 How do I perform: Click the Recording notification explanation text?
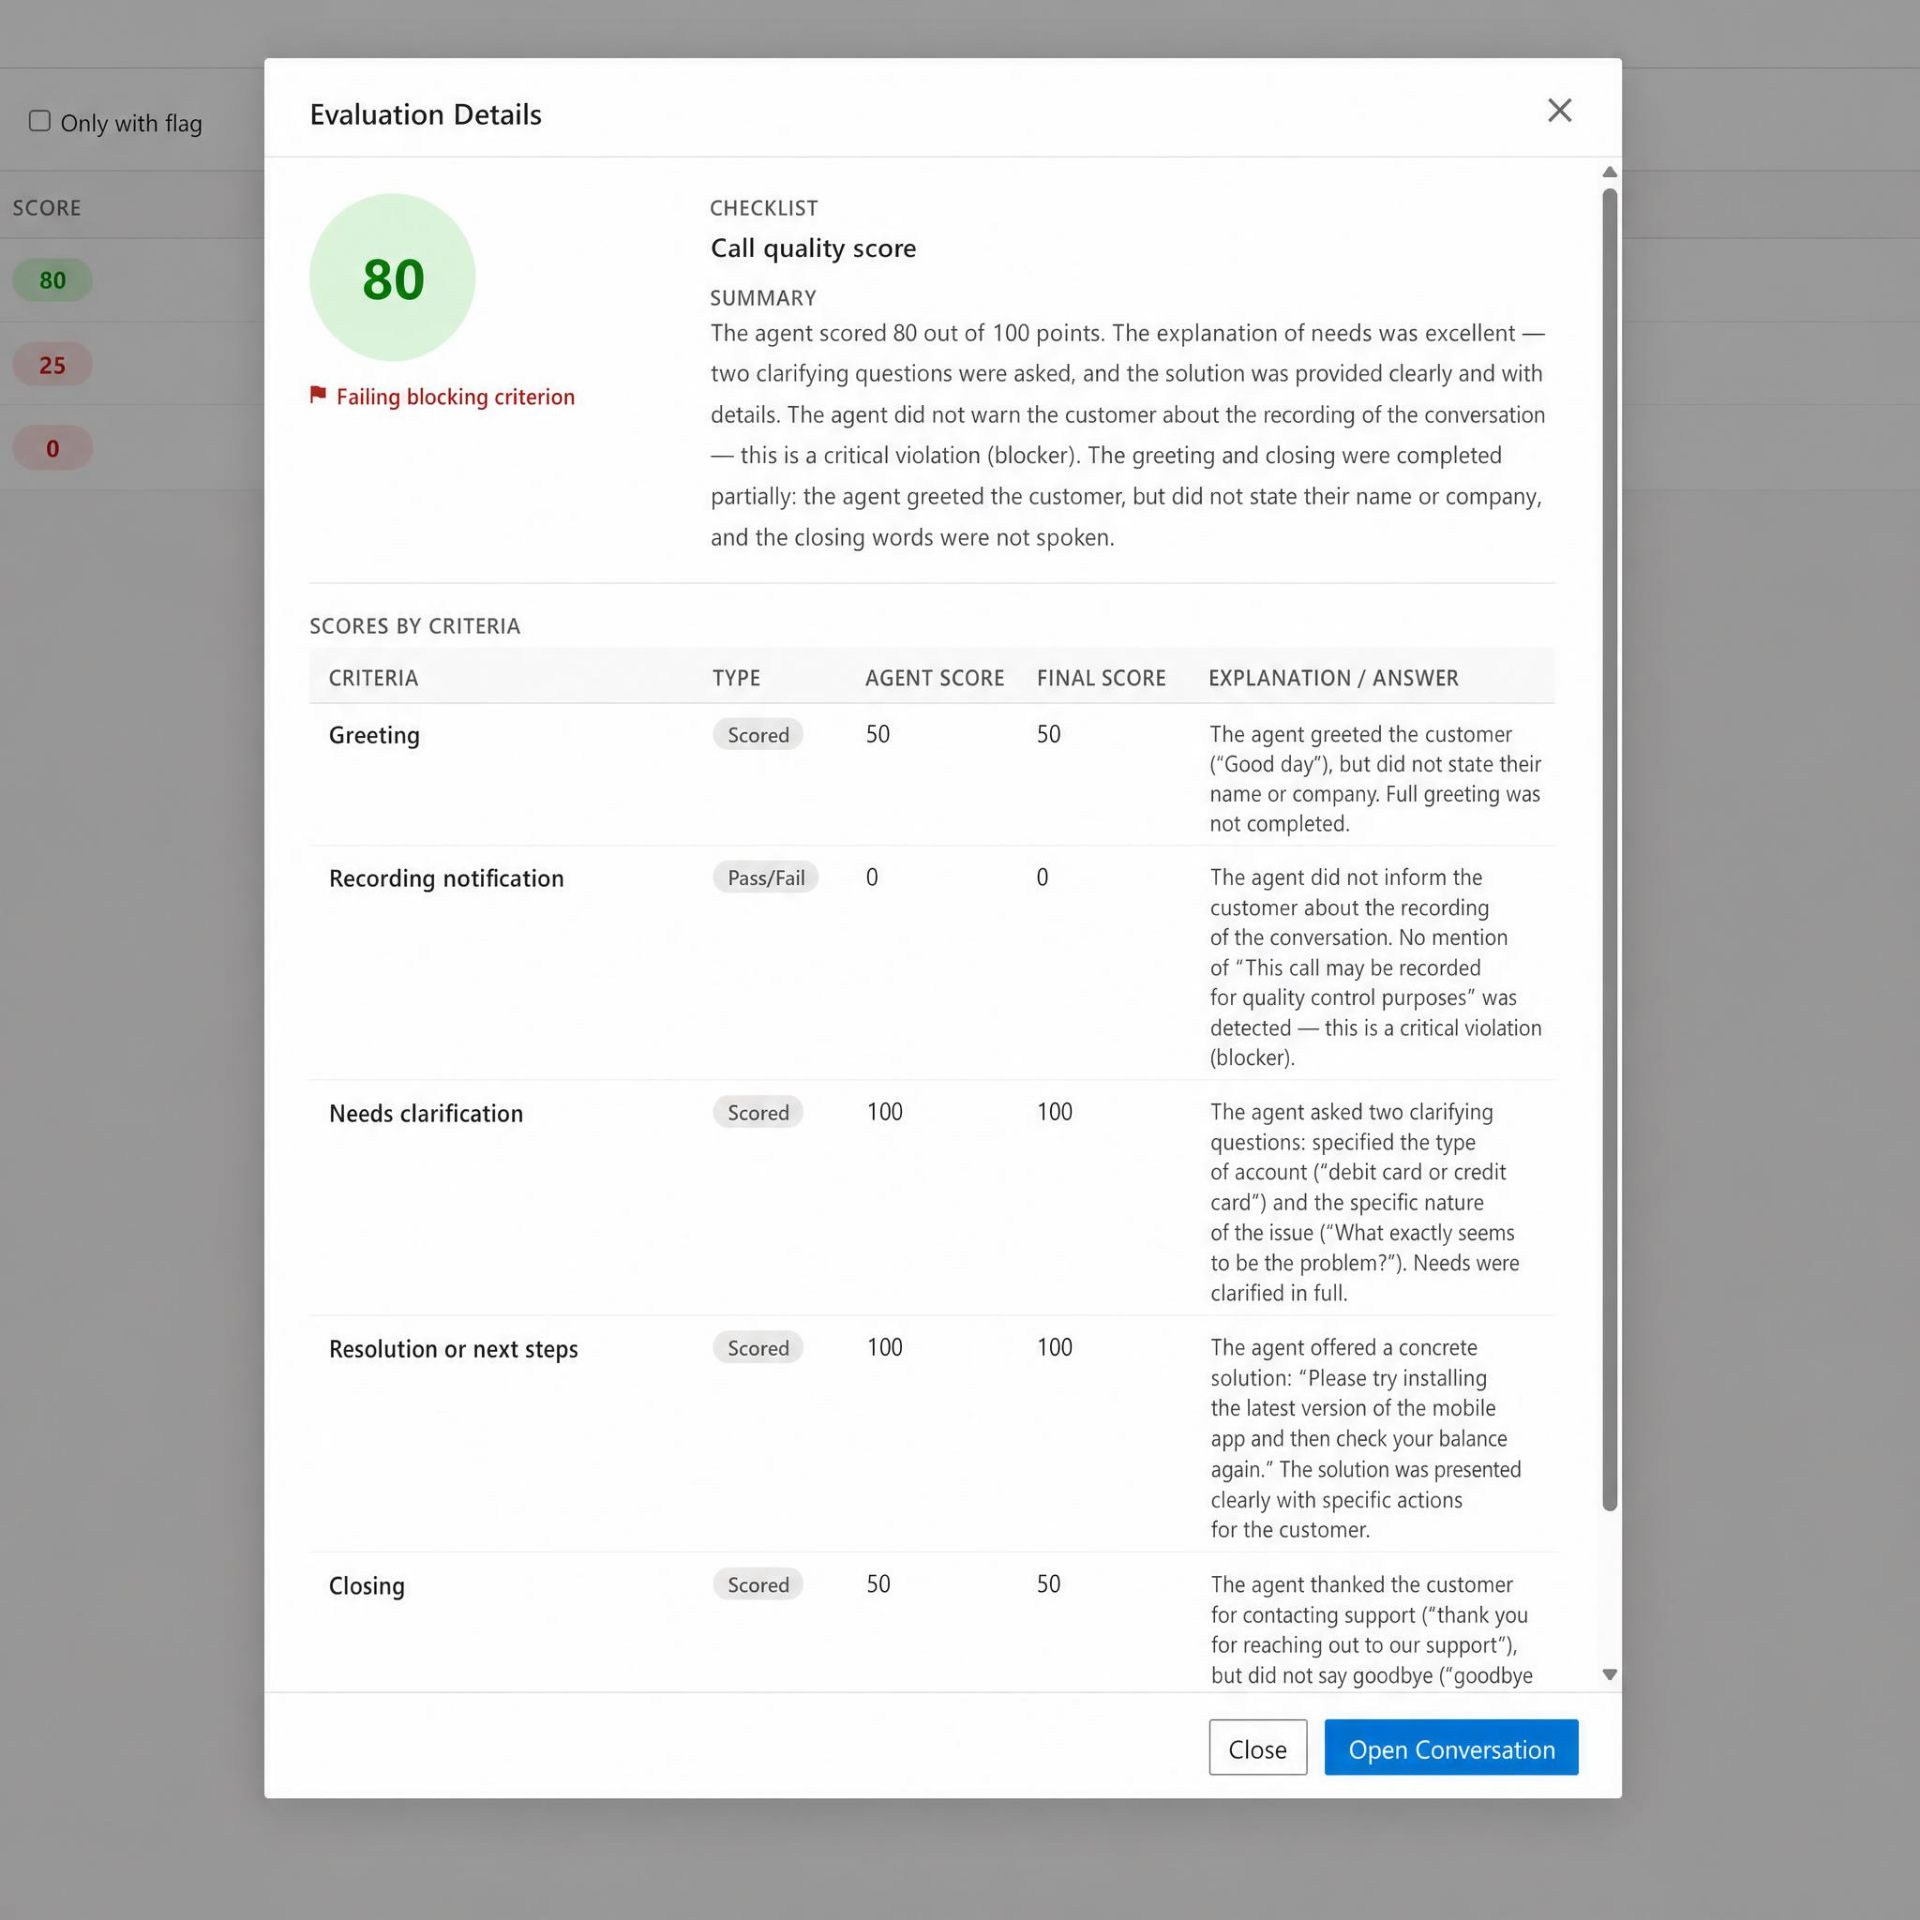coord(1375,967)
